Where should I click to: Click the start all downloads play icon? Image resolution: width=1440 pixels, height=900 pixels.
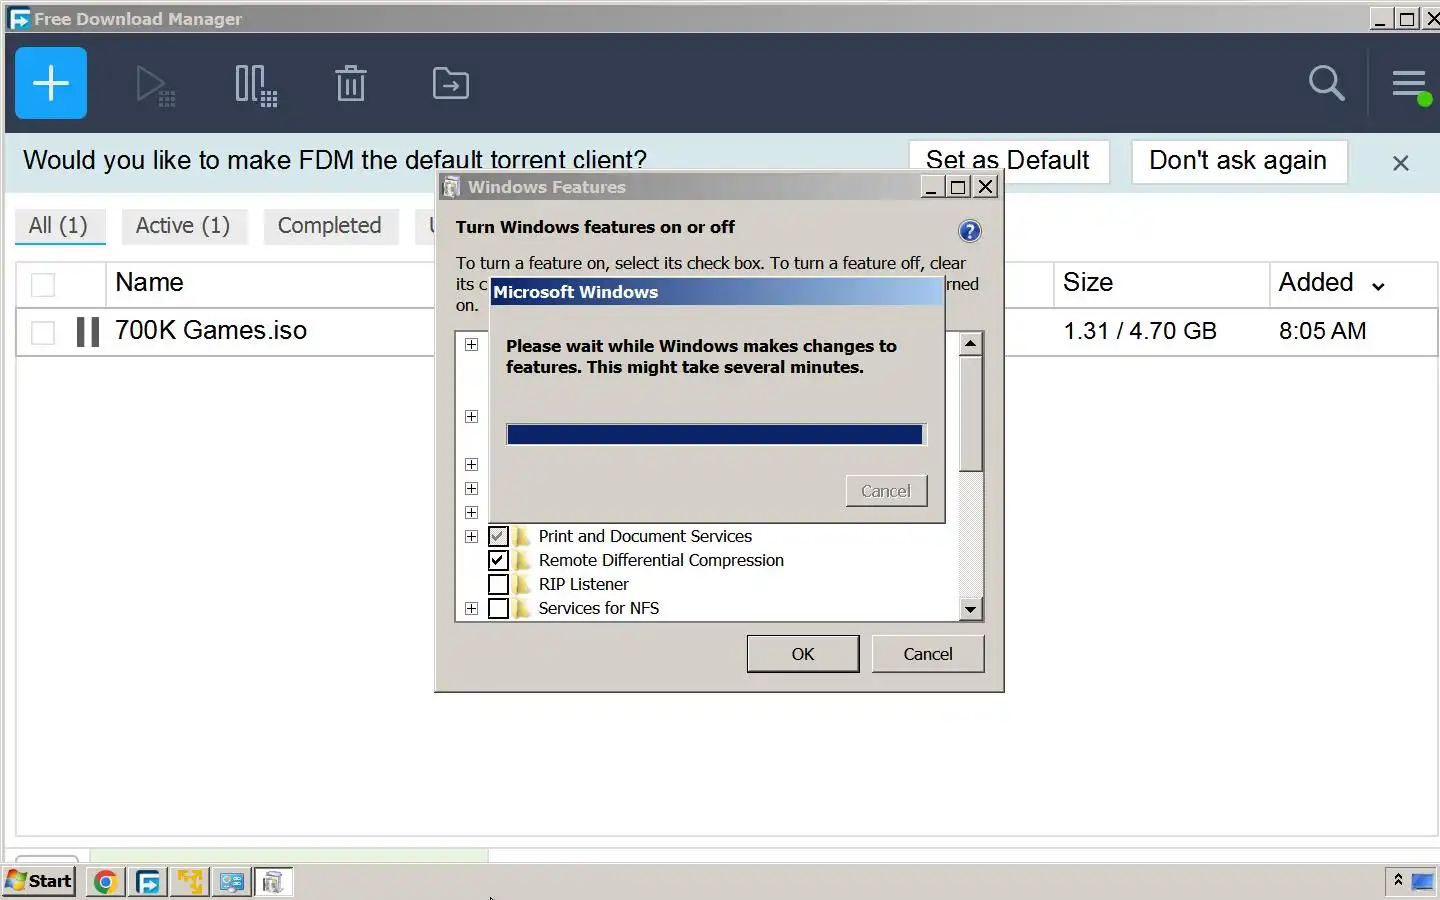point(155,85)
